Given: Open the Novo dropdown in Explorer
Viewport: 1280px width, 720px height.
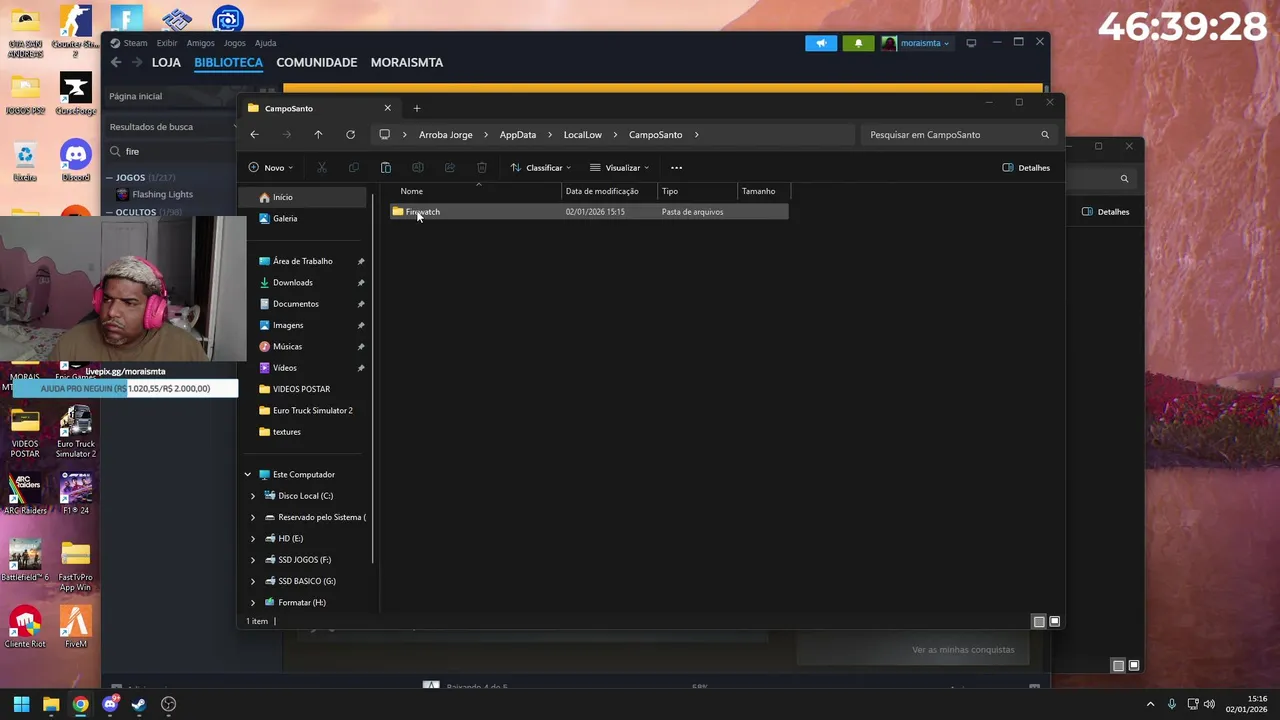Looking at the screenshot, I should click(x=270, y=168).
